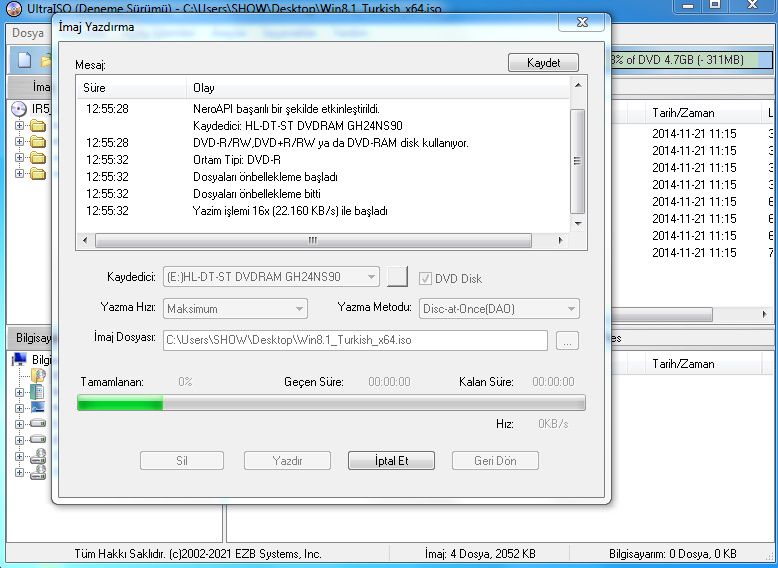Screen dimensions: 778x568
Task: Select the bottommost folder icon under IR5 disc
Action: click(38, 174)
